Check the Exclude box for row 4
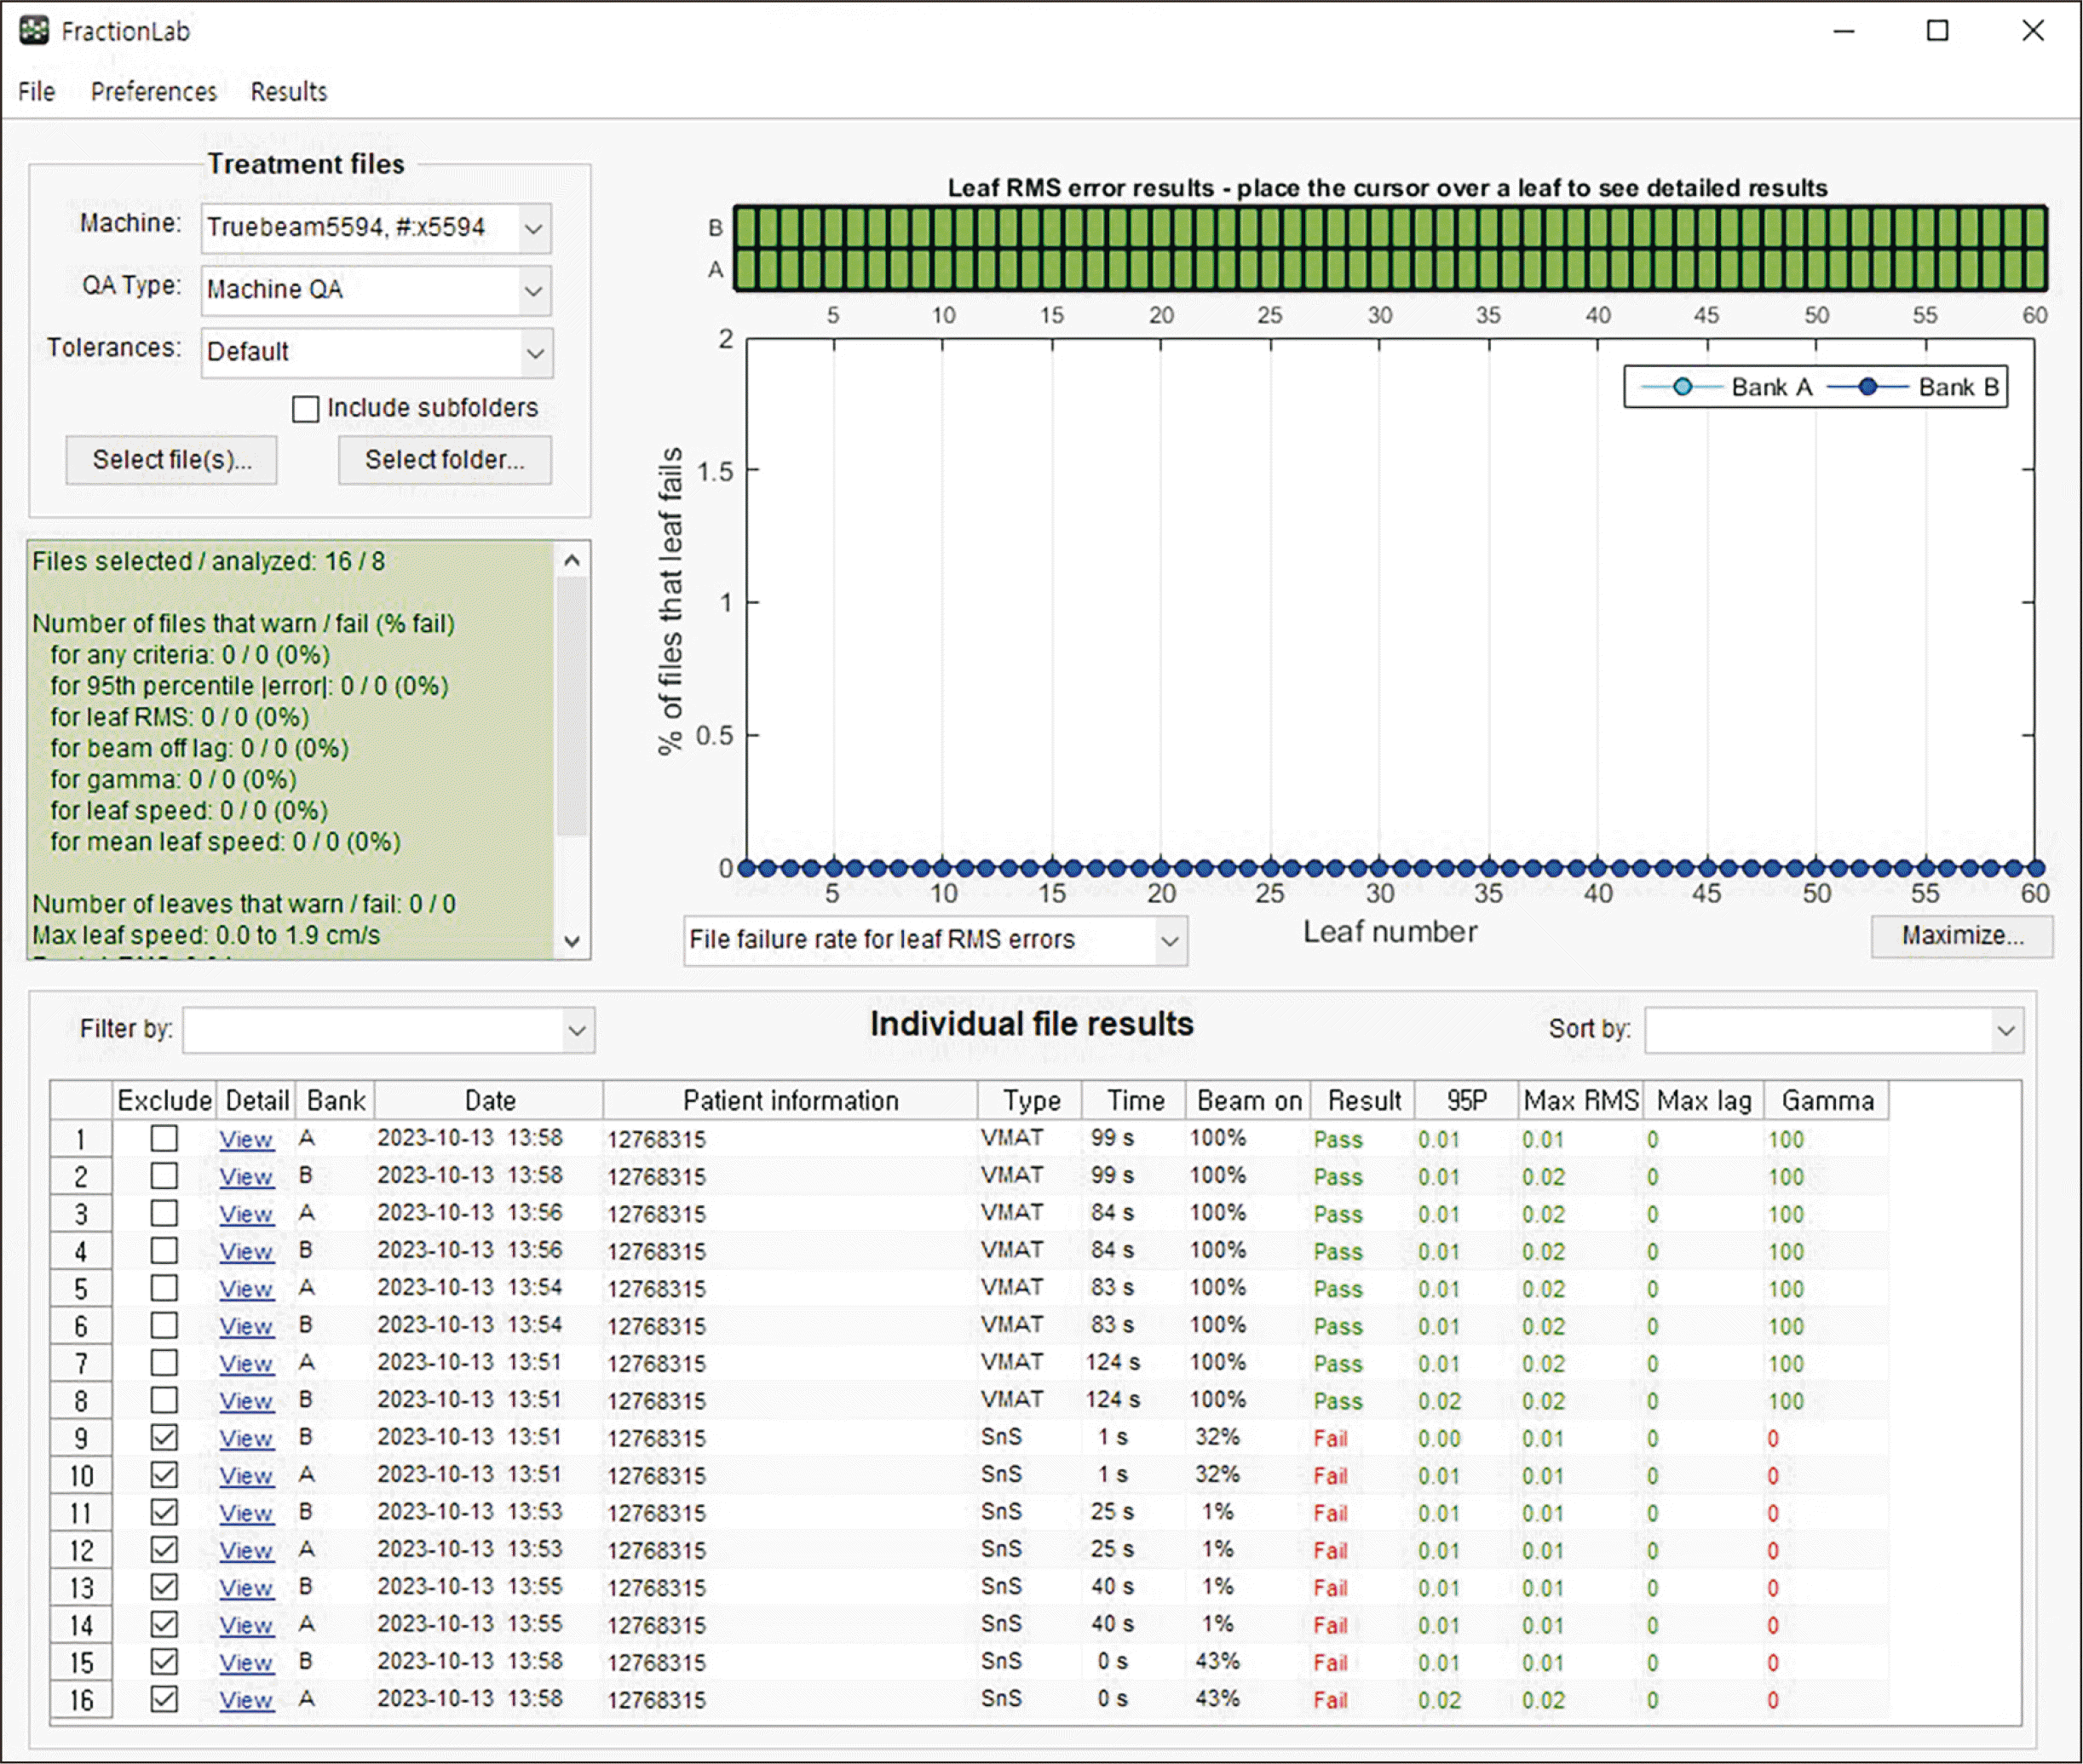 [x=164, y=1250]
